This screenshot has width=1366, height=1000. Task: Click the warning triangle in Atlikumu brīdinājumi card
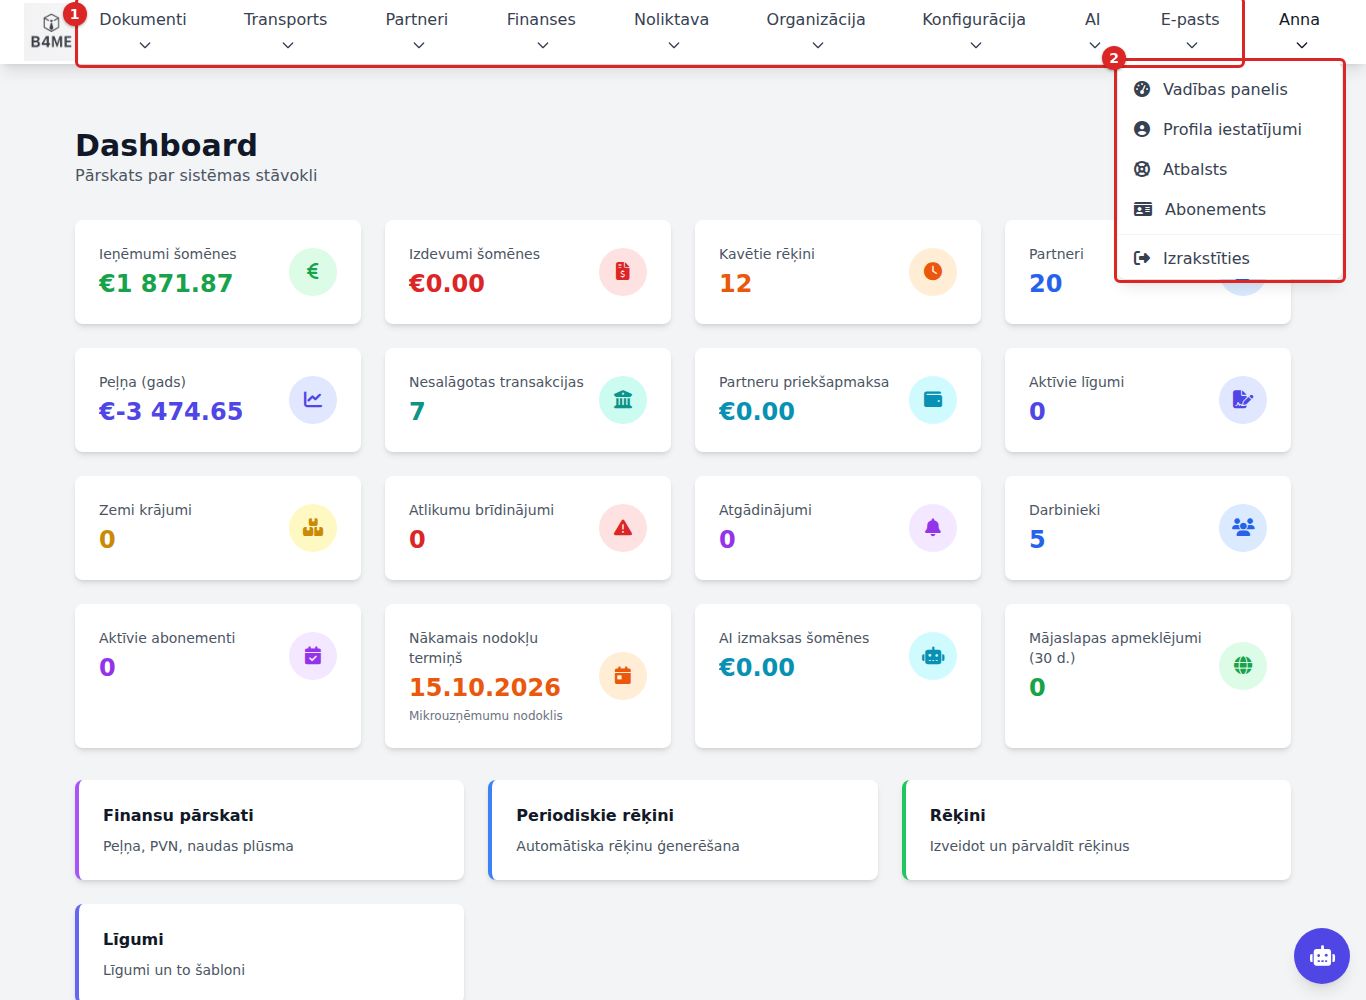623,527
